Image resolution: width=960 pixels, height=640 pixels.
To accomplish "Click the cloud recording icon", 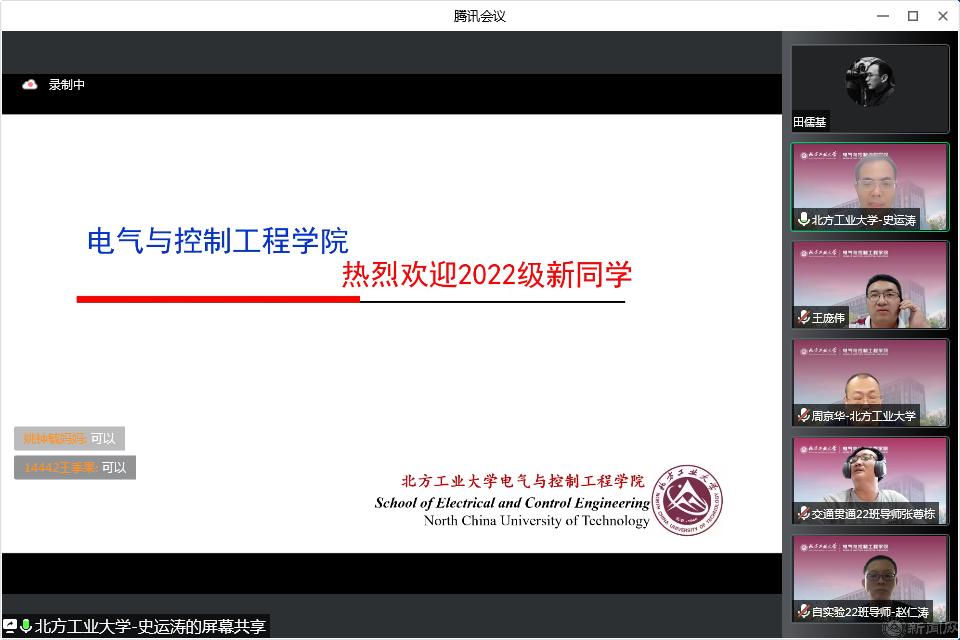I will (30, 85).
